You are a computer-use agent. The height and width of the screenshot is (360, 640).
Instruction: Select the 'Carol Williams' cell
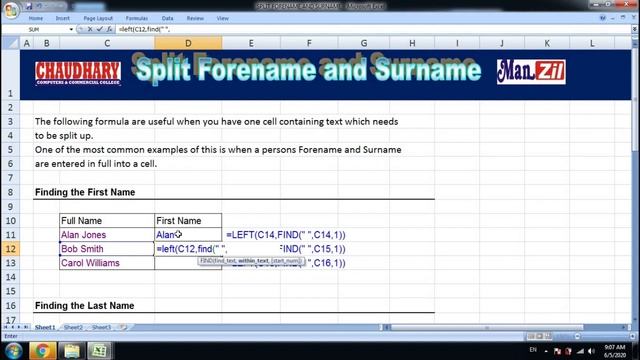tap(107, 263)
